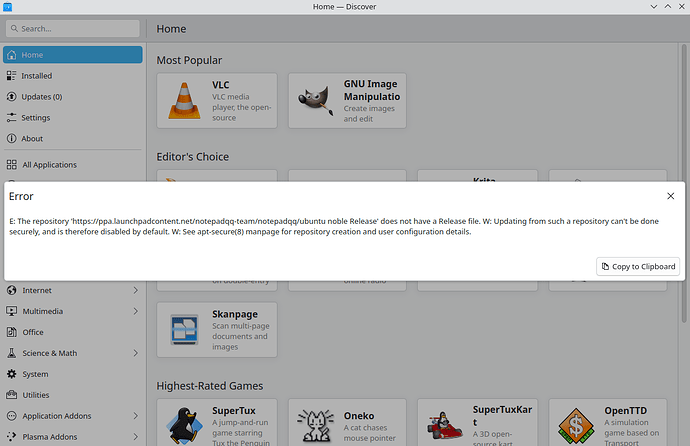This screenshot has width=690, height=446.
Task: Click the VLC cone icon
Action: point(184,101)
